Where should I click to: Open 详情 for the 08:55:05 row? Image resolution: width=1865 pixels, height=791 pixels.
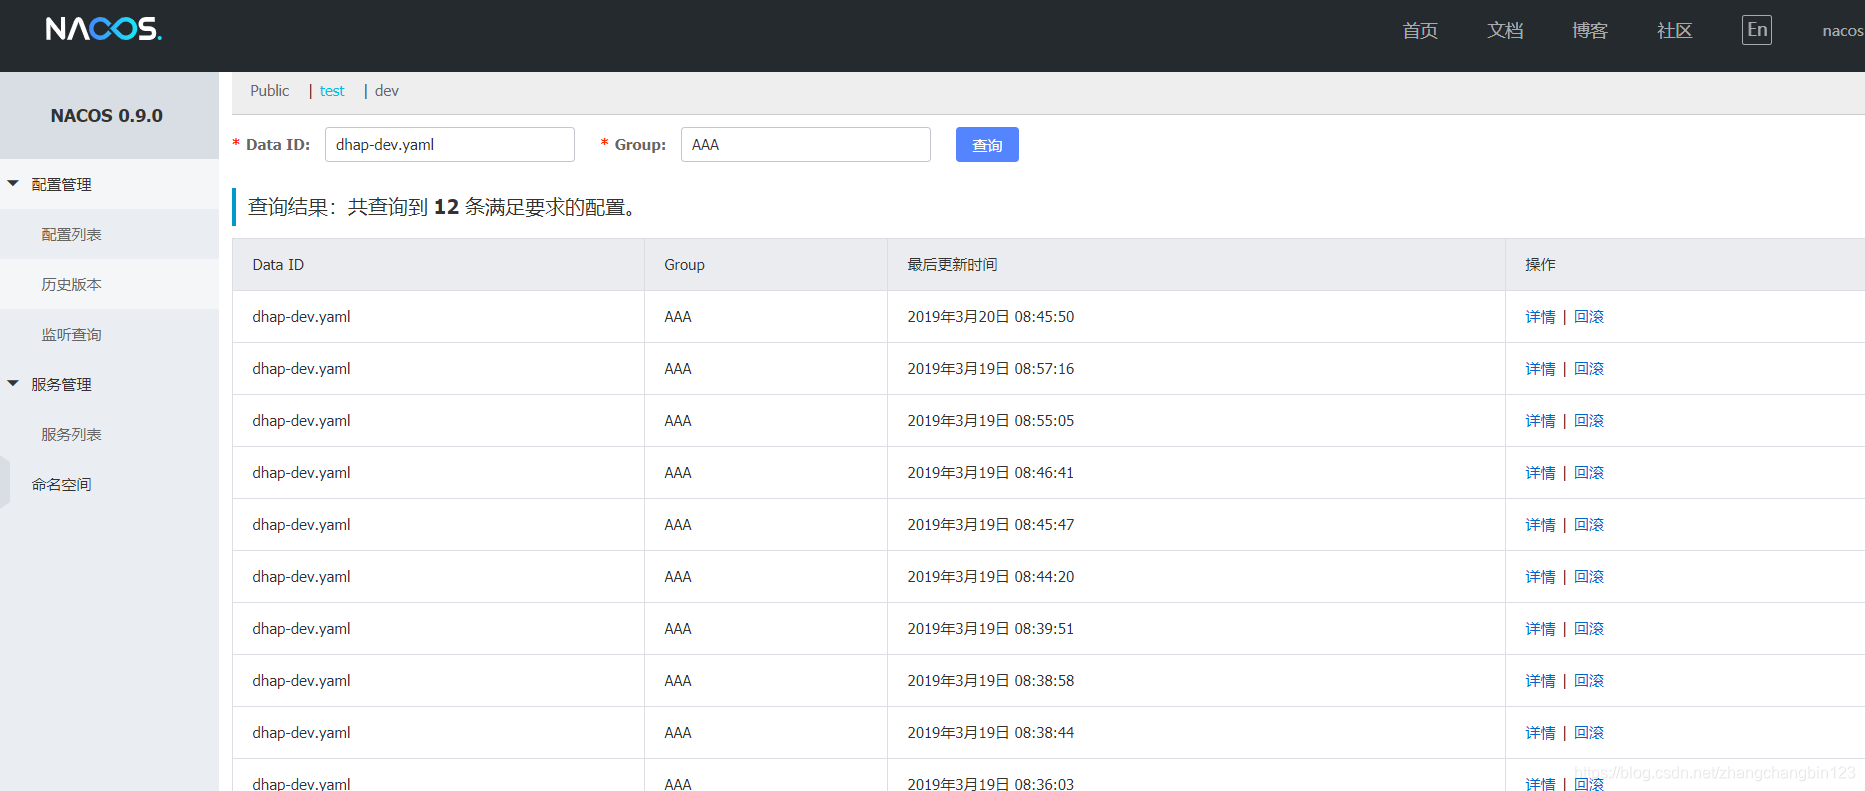coord(1540,421)
